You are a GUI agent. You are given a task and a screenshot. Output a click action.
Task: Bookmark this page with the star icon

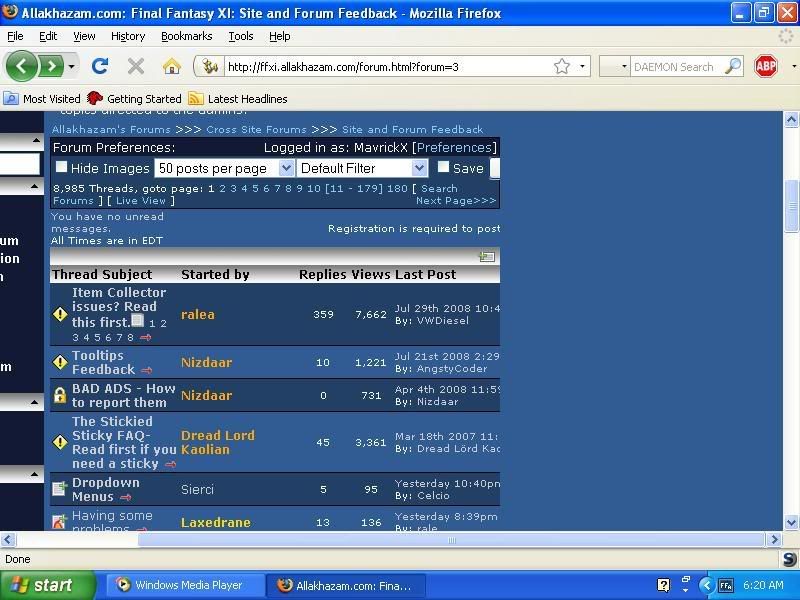click(562, 66)
